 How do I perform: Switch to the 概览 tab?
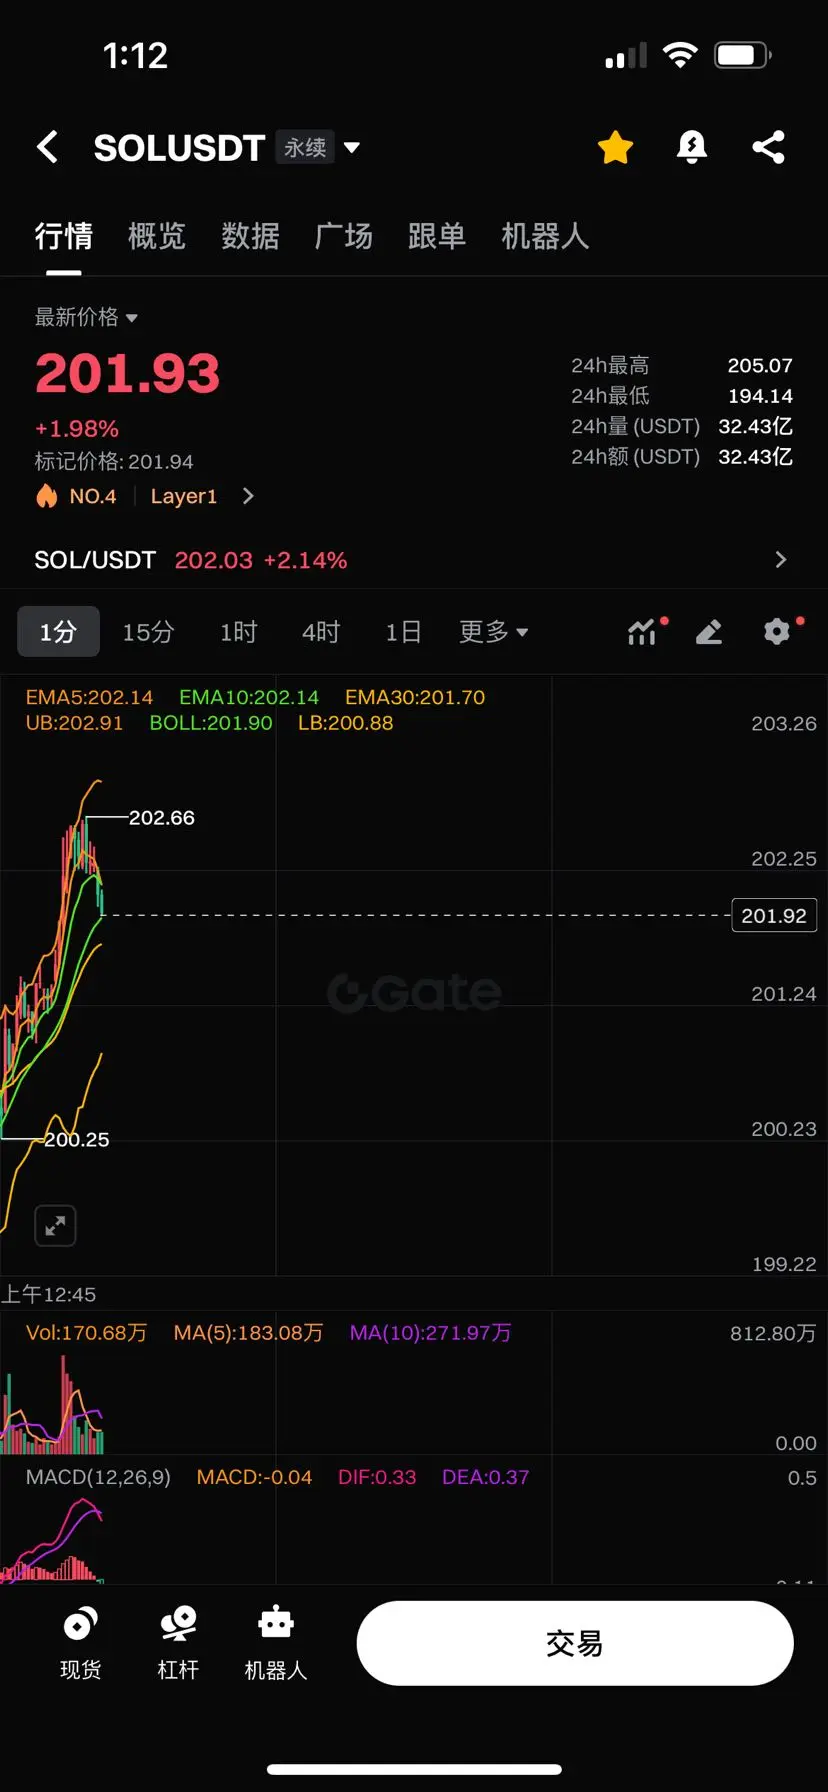157,236
